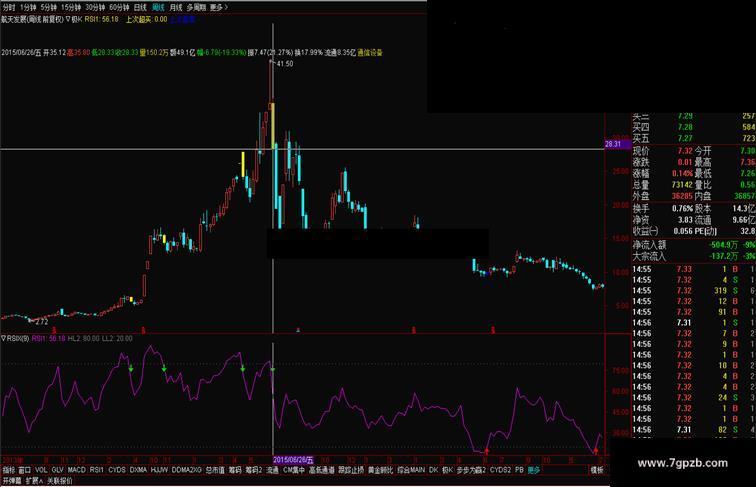Select the 5分钟 period tab
Image resolution: width=756 pixels, height=487 pixels.
pos(49,7)
